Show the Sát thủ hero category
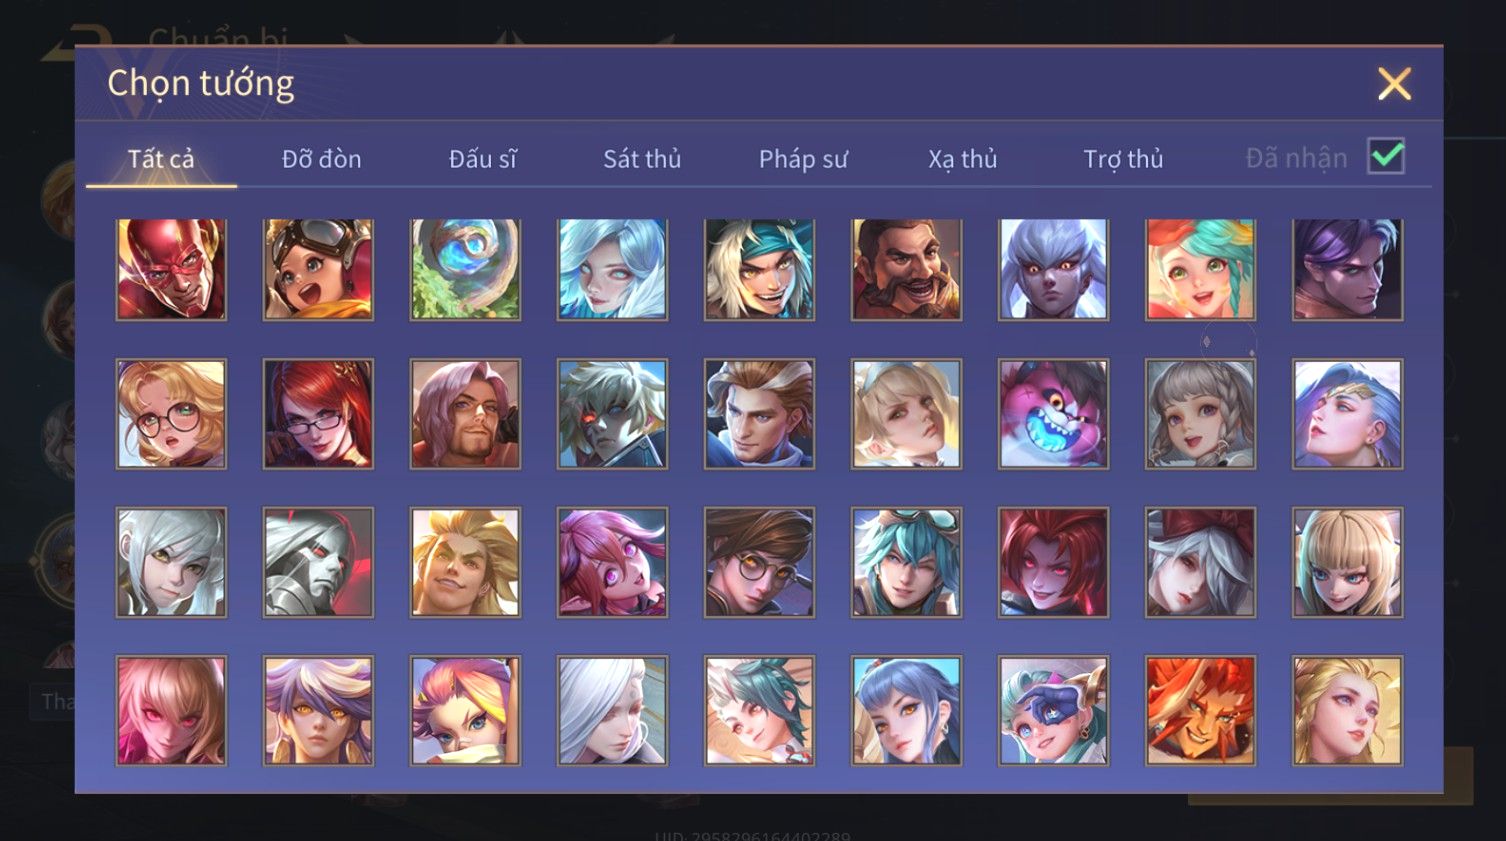The image size is (1506, 841). (642, 159)
